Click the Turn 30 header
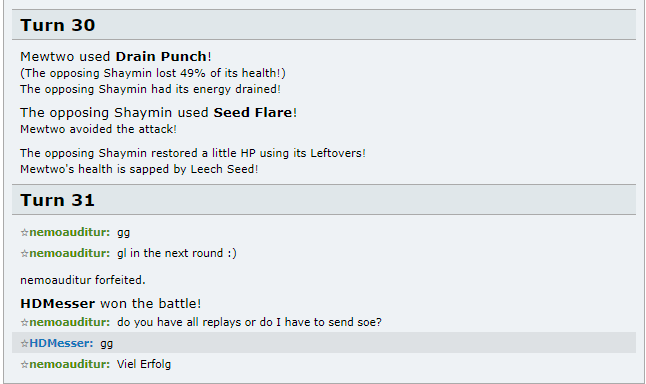Screen dimensions: 646x384 (x=324, y=25)
